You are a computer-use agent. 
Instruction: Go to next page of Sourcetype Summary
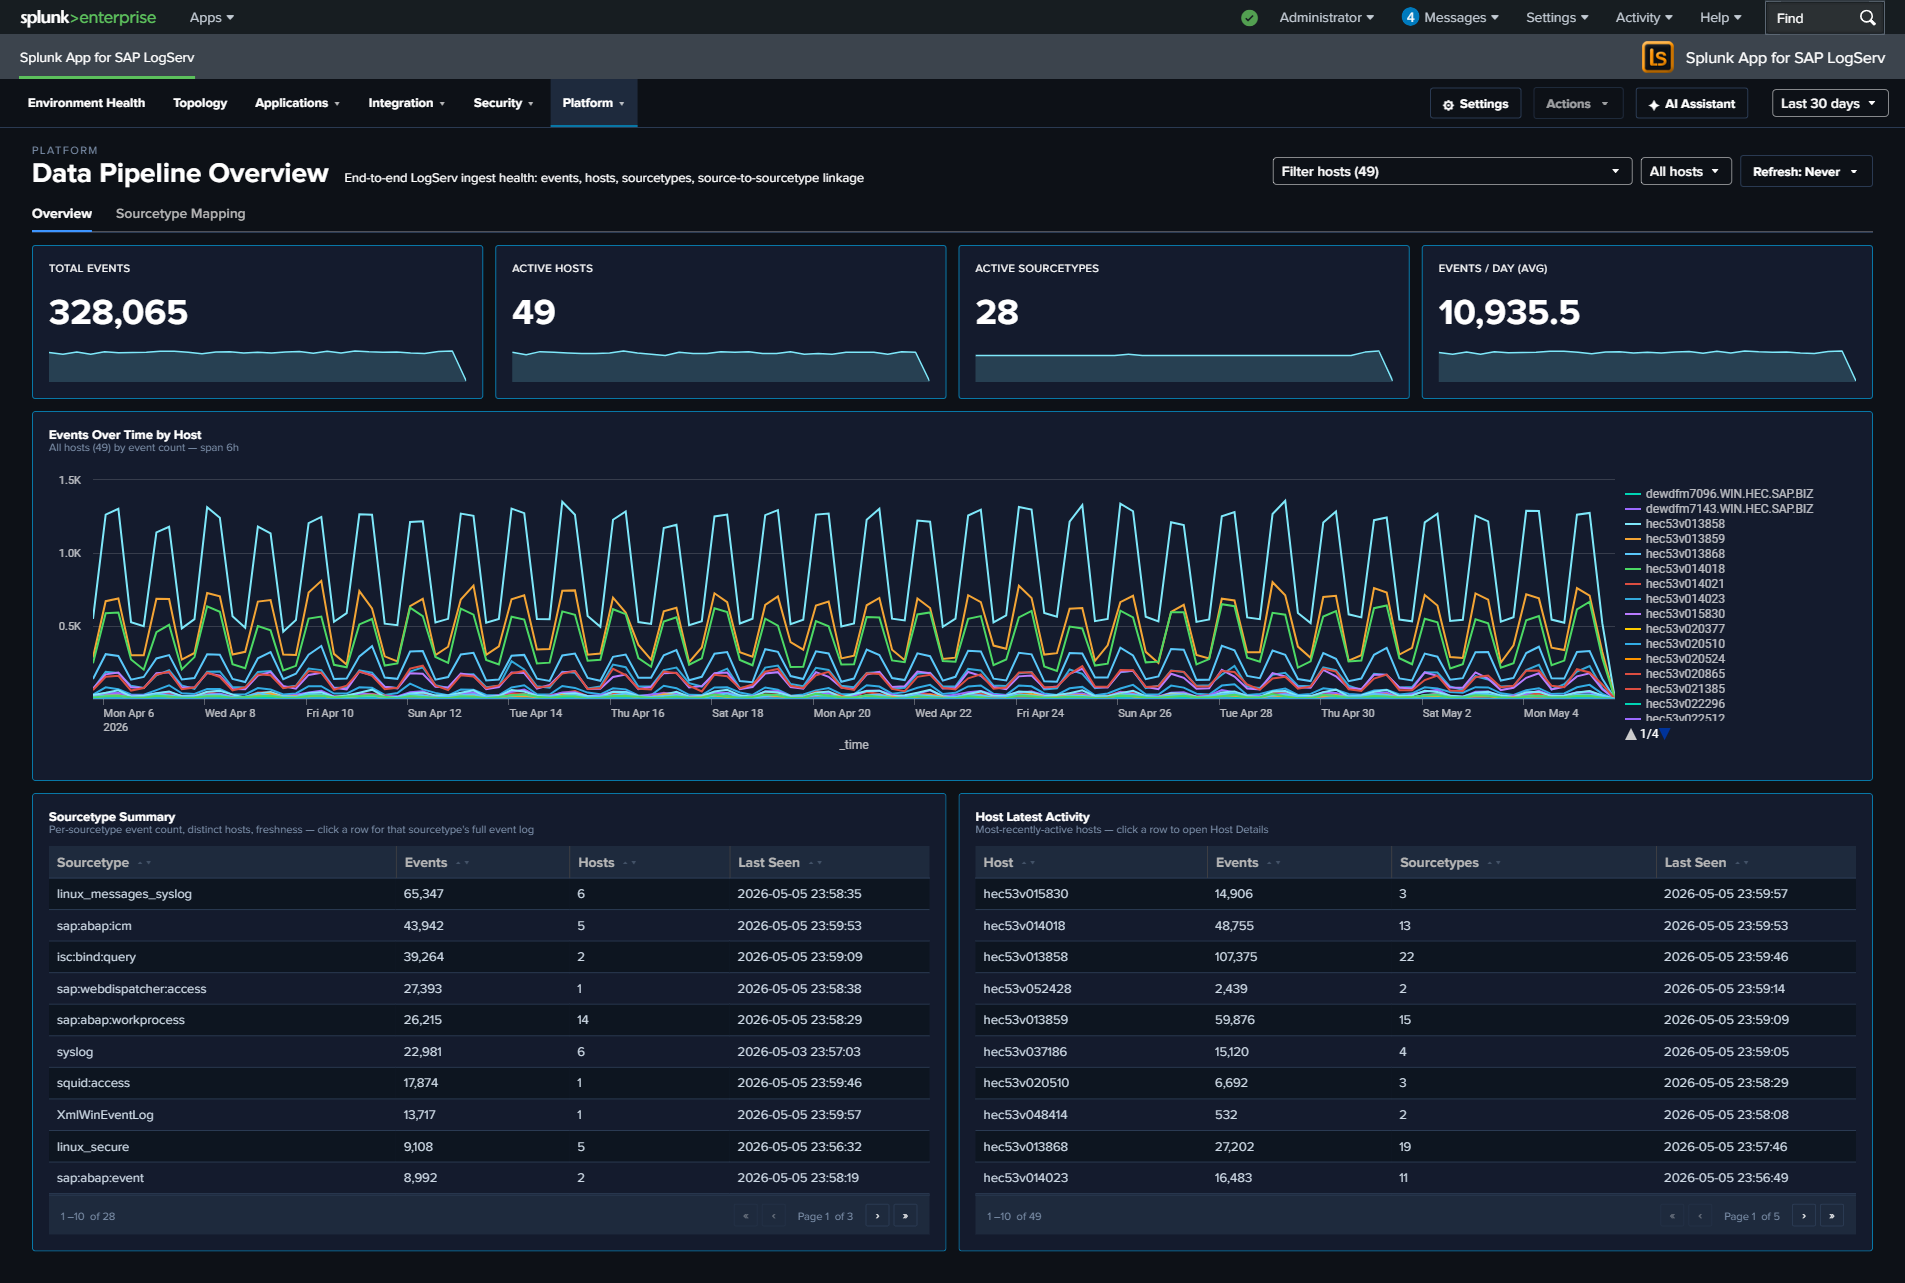coord(877,1216)
